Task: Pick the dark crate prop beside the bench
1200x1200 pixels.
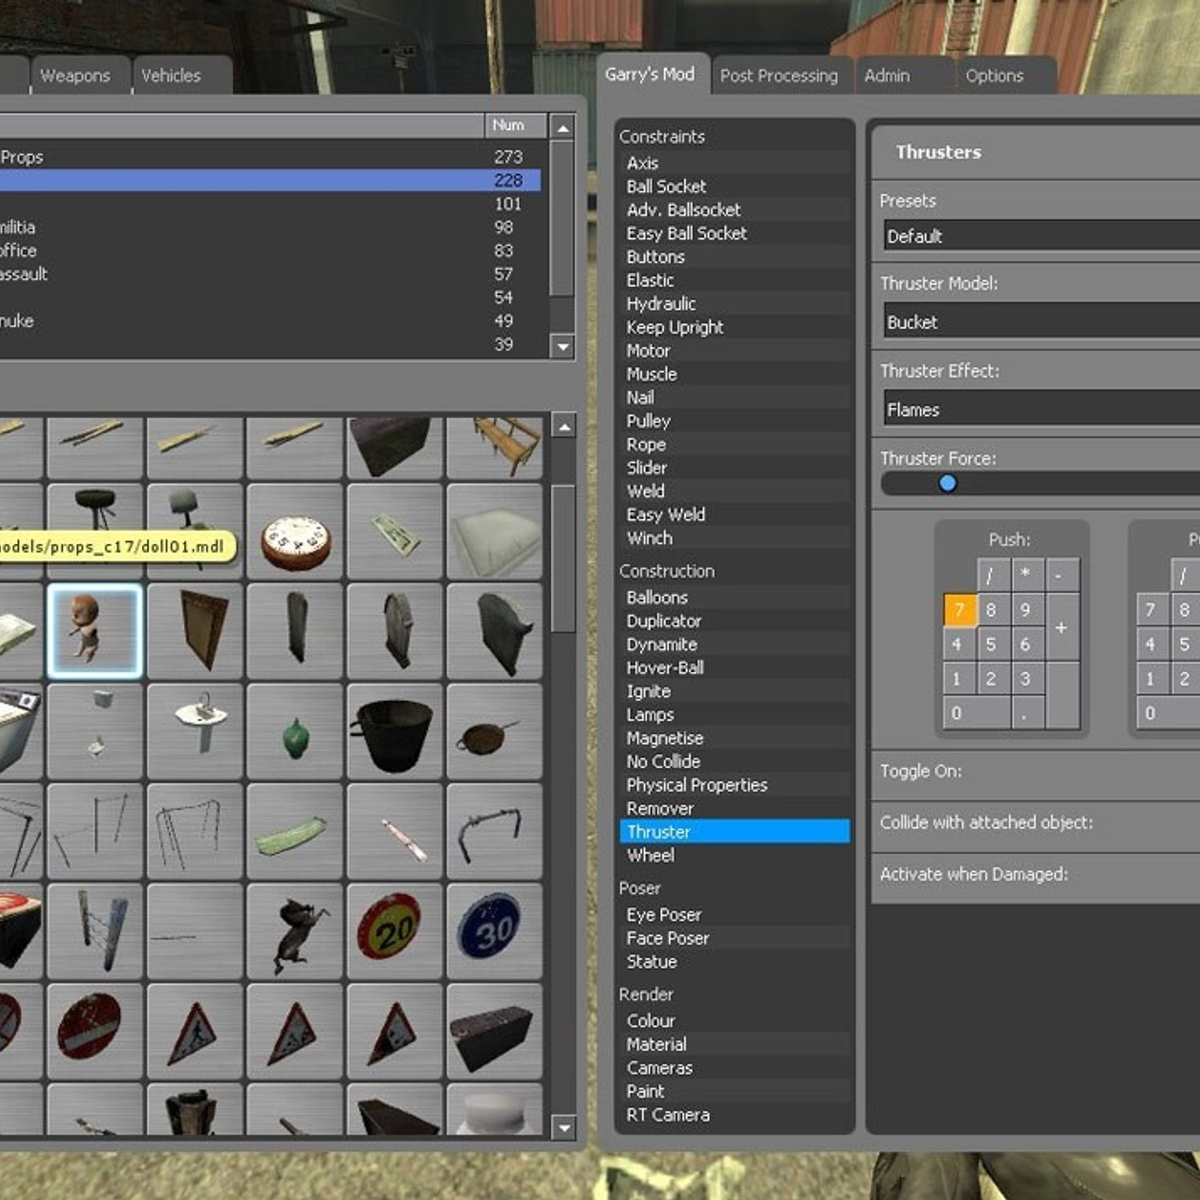Action: [x=395, y=448]
